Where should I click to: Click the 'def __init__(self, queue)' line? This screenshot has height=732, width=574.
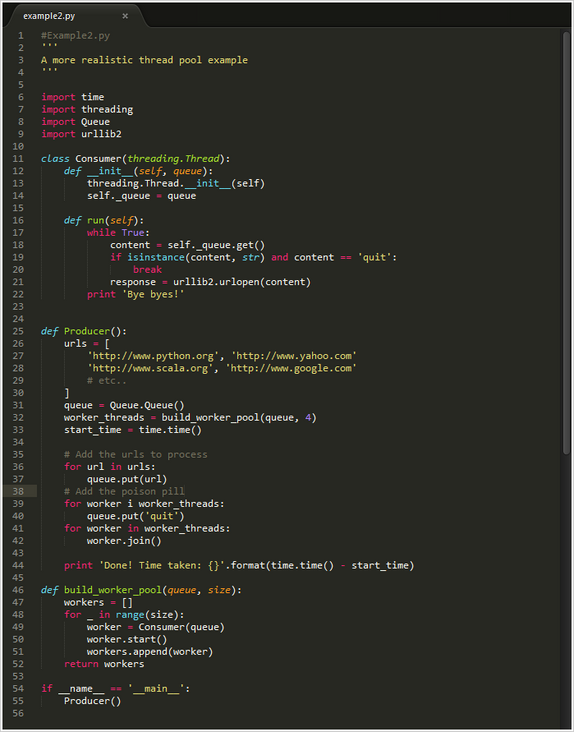(x=138, y=171)
